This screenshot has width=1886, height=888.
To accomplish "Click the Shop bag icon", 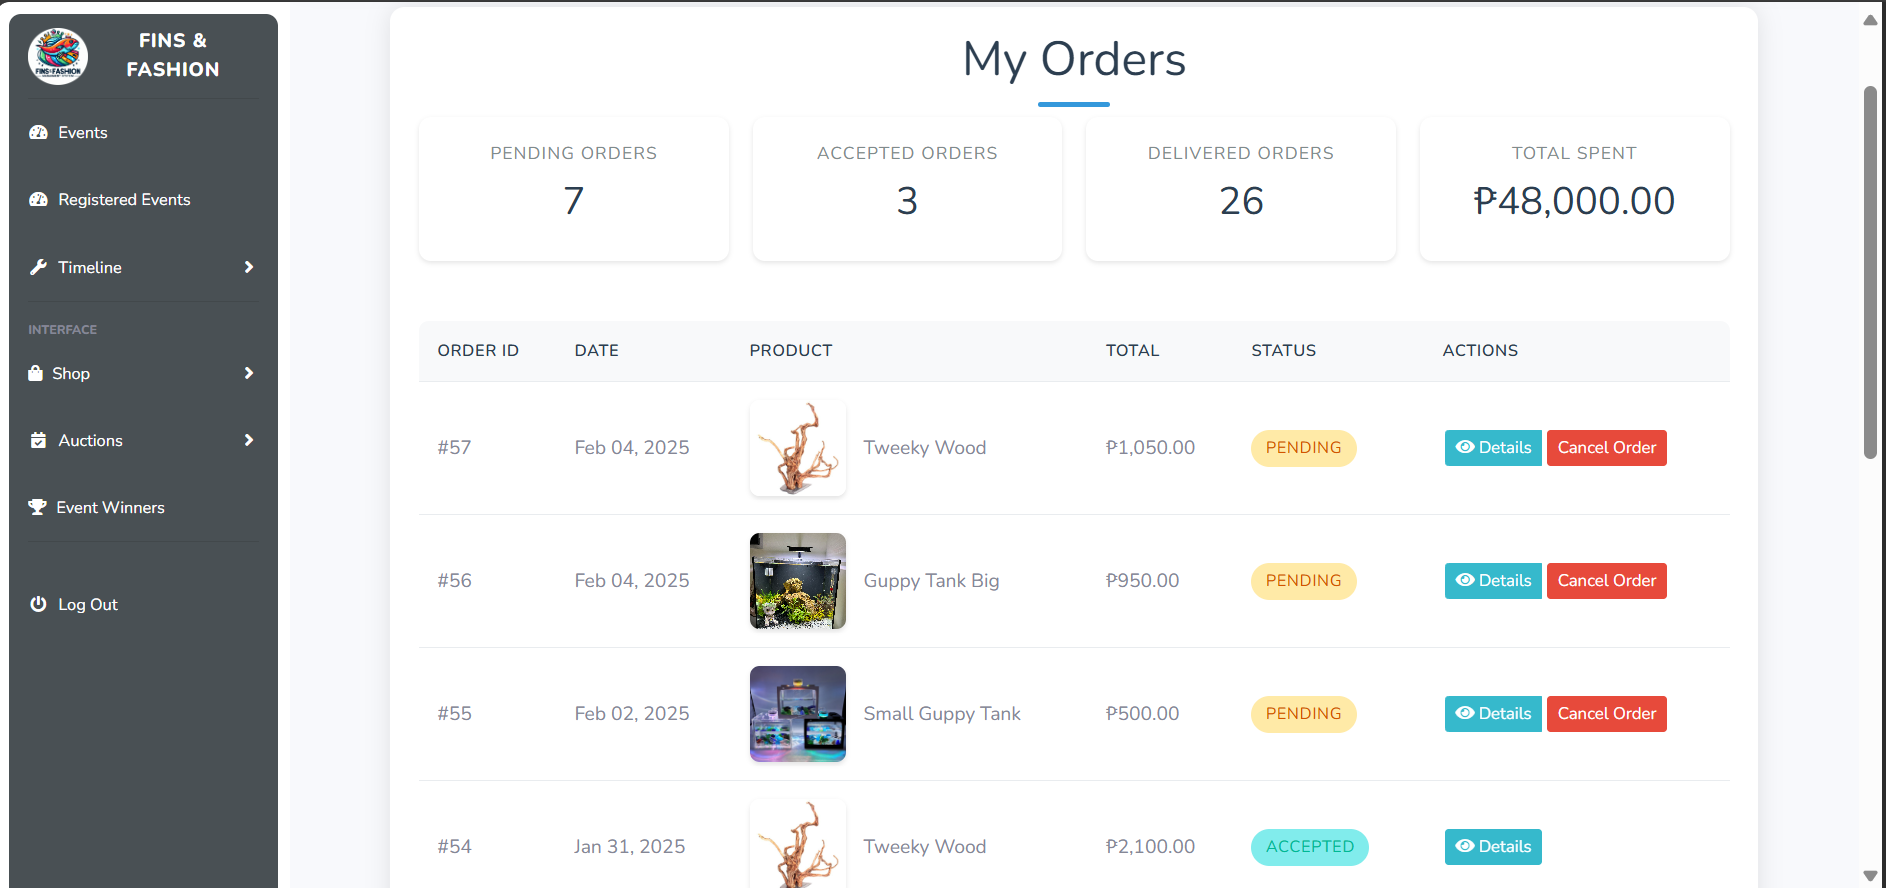I will coord(36,373).
